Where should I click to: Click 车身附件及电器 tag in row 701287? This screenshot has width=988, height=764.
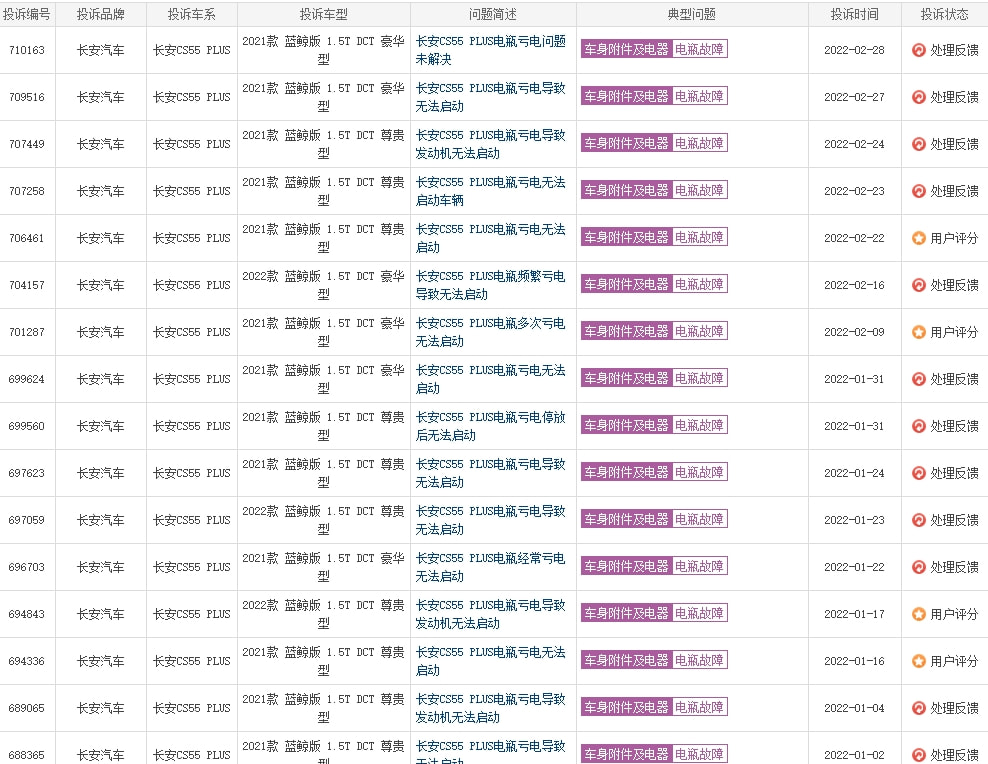click(x=626, y=331)
